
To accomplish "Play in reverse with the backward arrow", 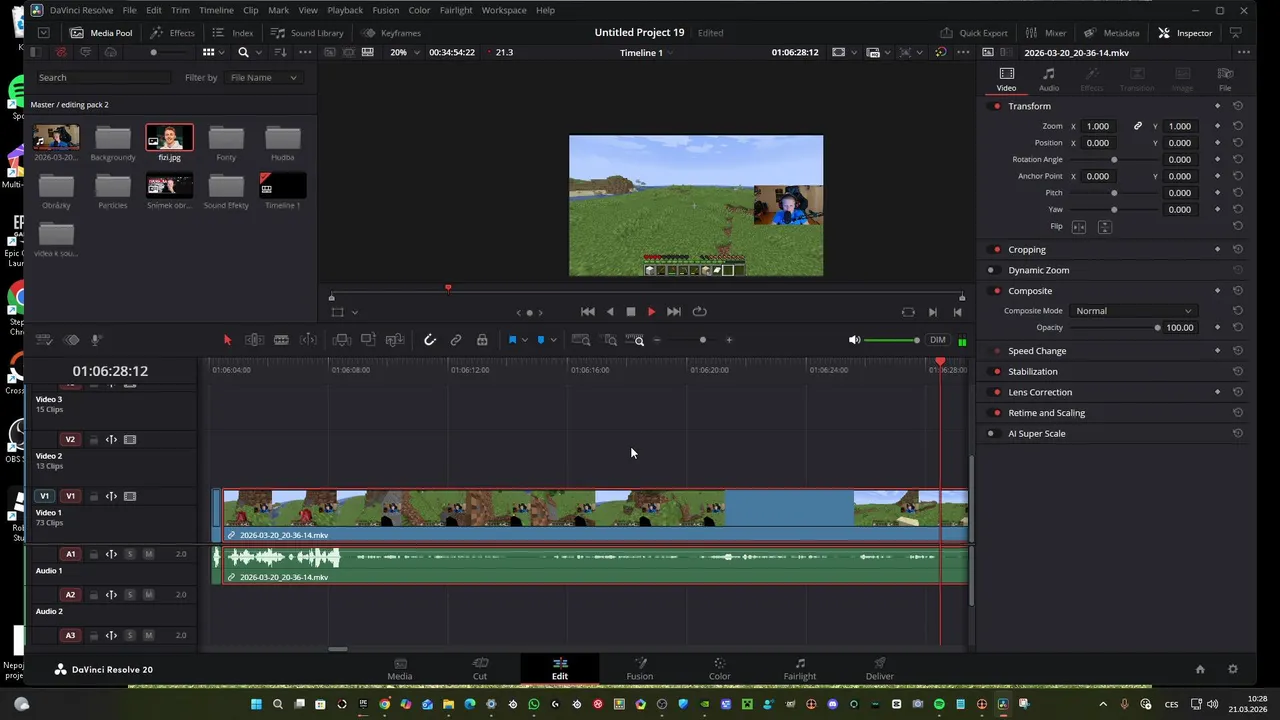I will coord(610,312).
